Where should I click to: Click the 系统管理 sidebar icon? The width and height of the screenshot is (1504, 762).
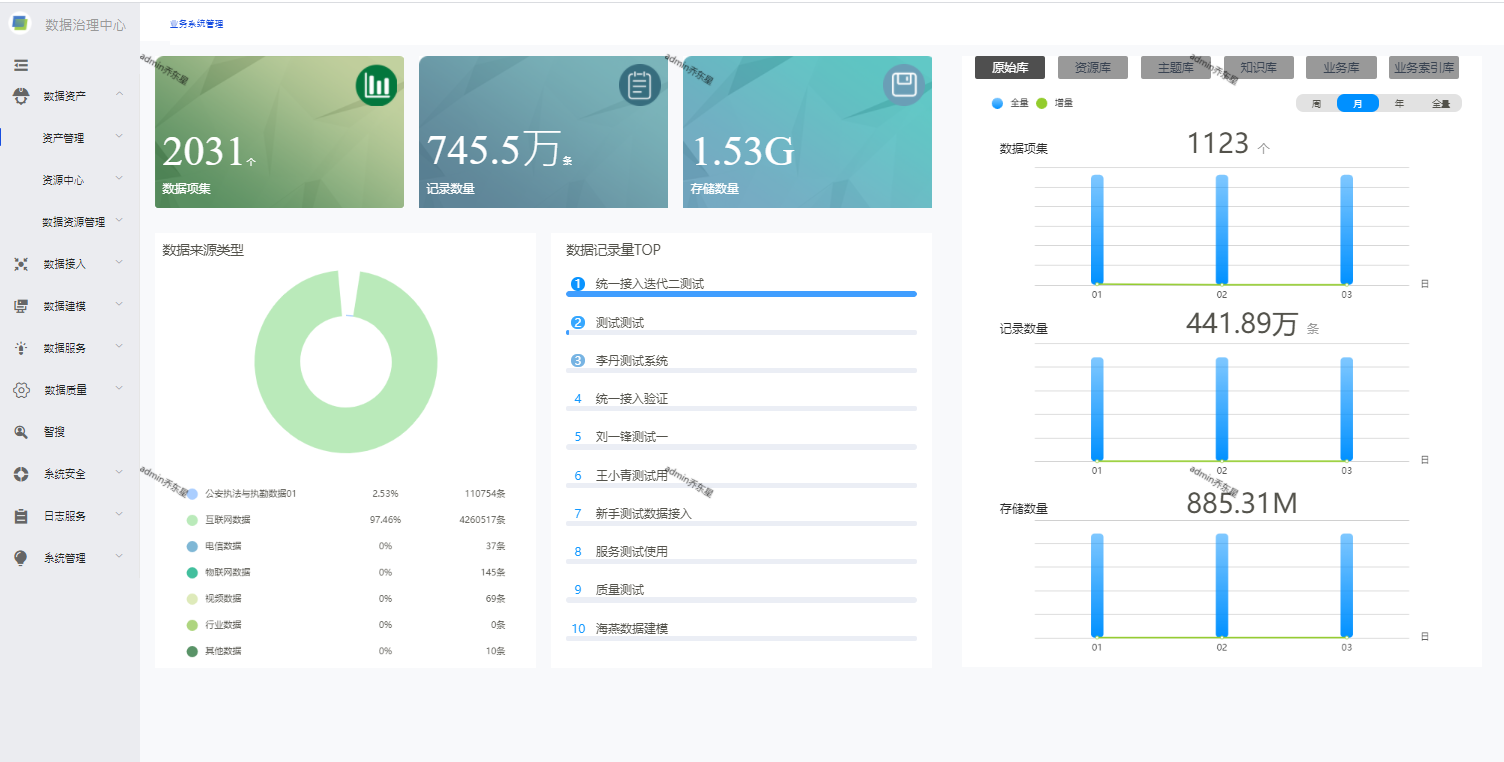point(21,558)
